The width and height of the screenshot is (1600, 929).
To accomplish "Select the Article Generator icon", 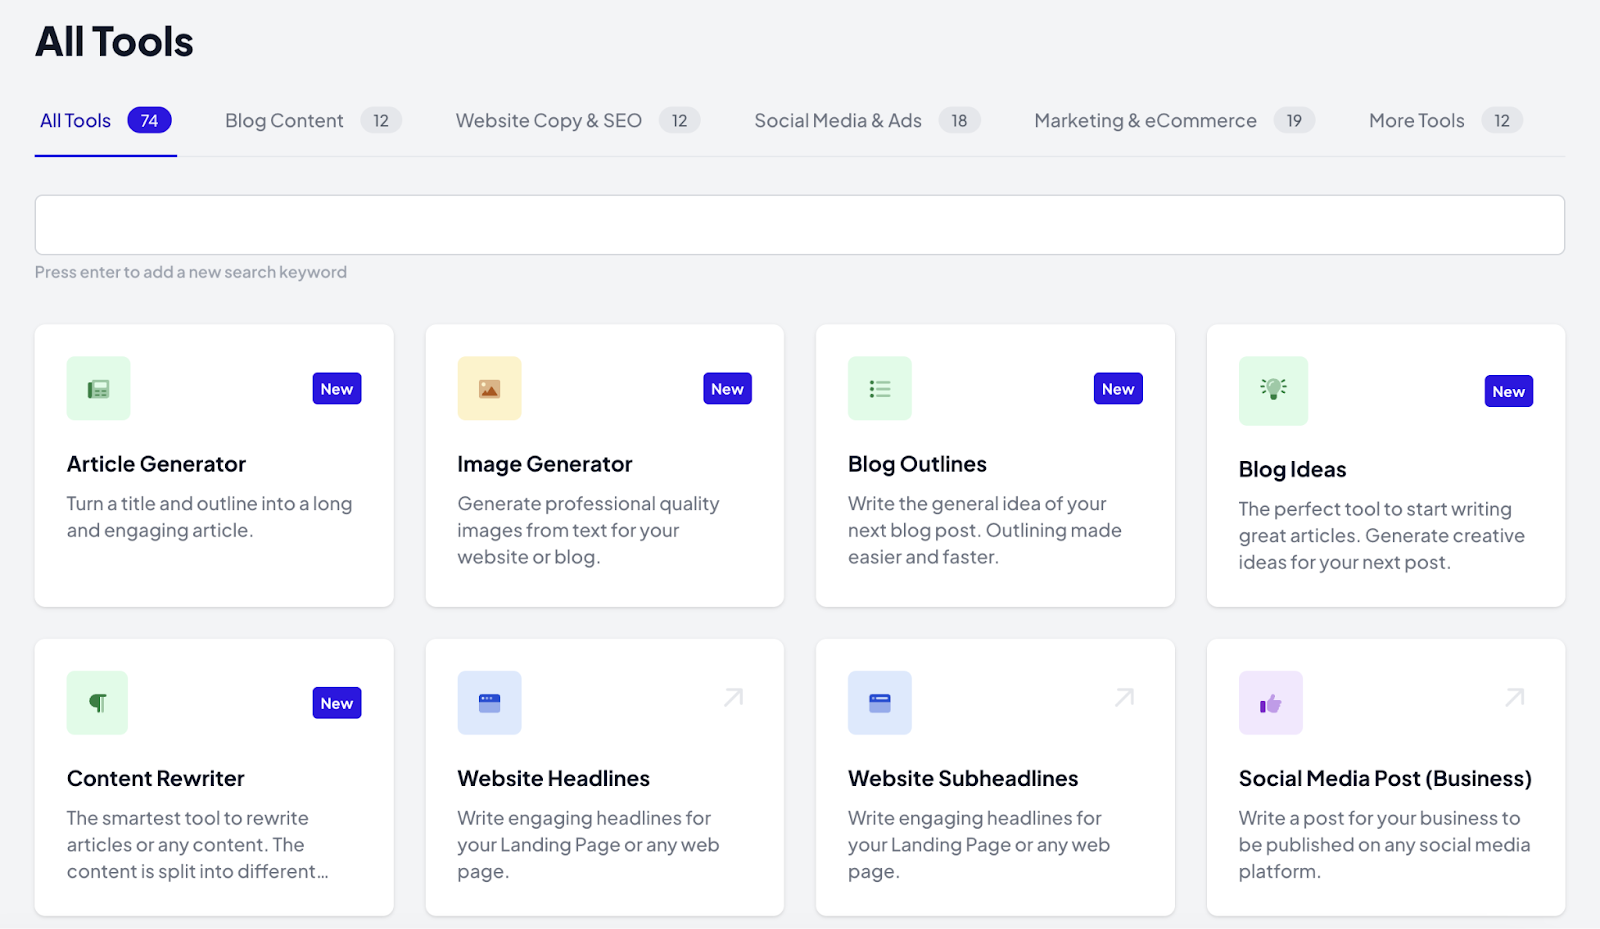I will point(97,388).
